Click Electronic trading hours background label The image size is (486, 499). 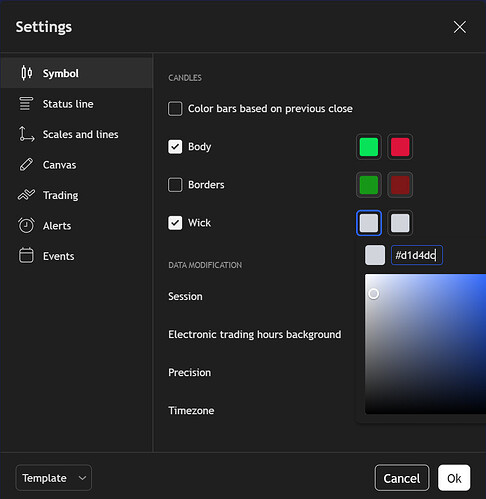coord(255,334)
